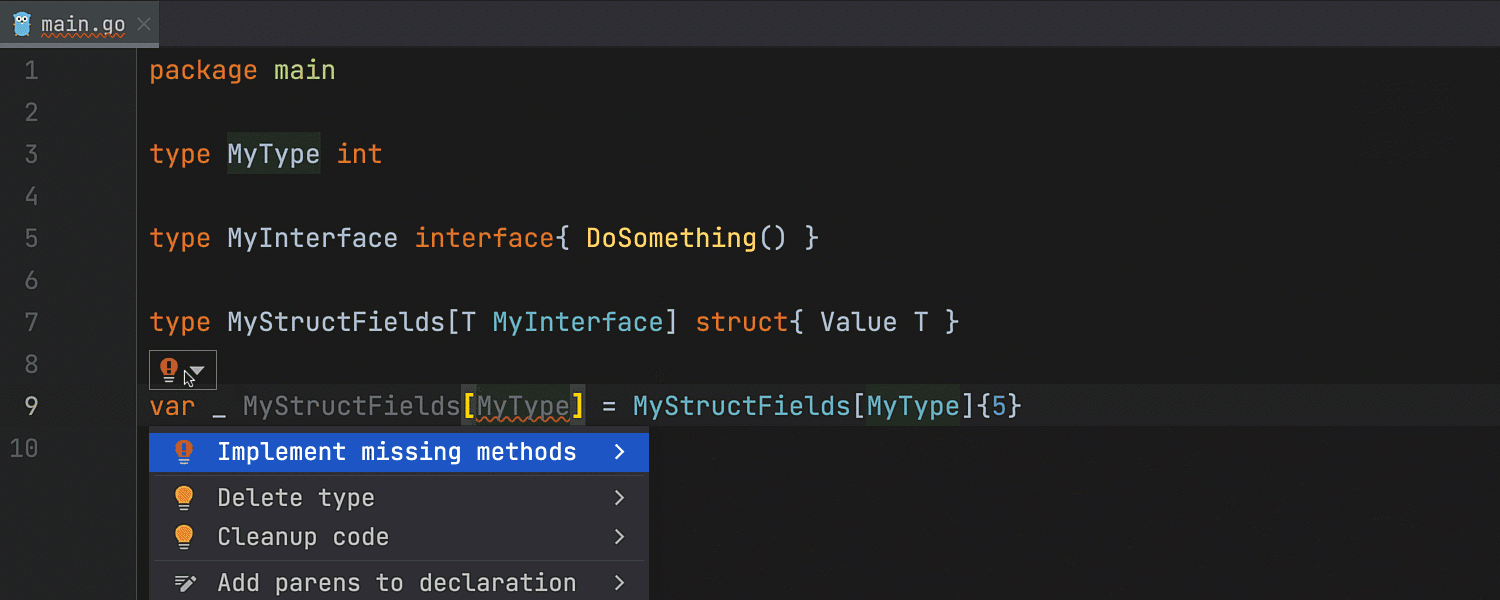This screenshot has width=1500, height=600.
Task: Open the Add parens to declaration submenu arrow
Action: (x=620, y=583)
